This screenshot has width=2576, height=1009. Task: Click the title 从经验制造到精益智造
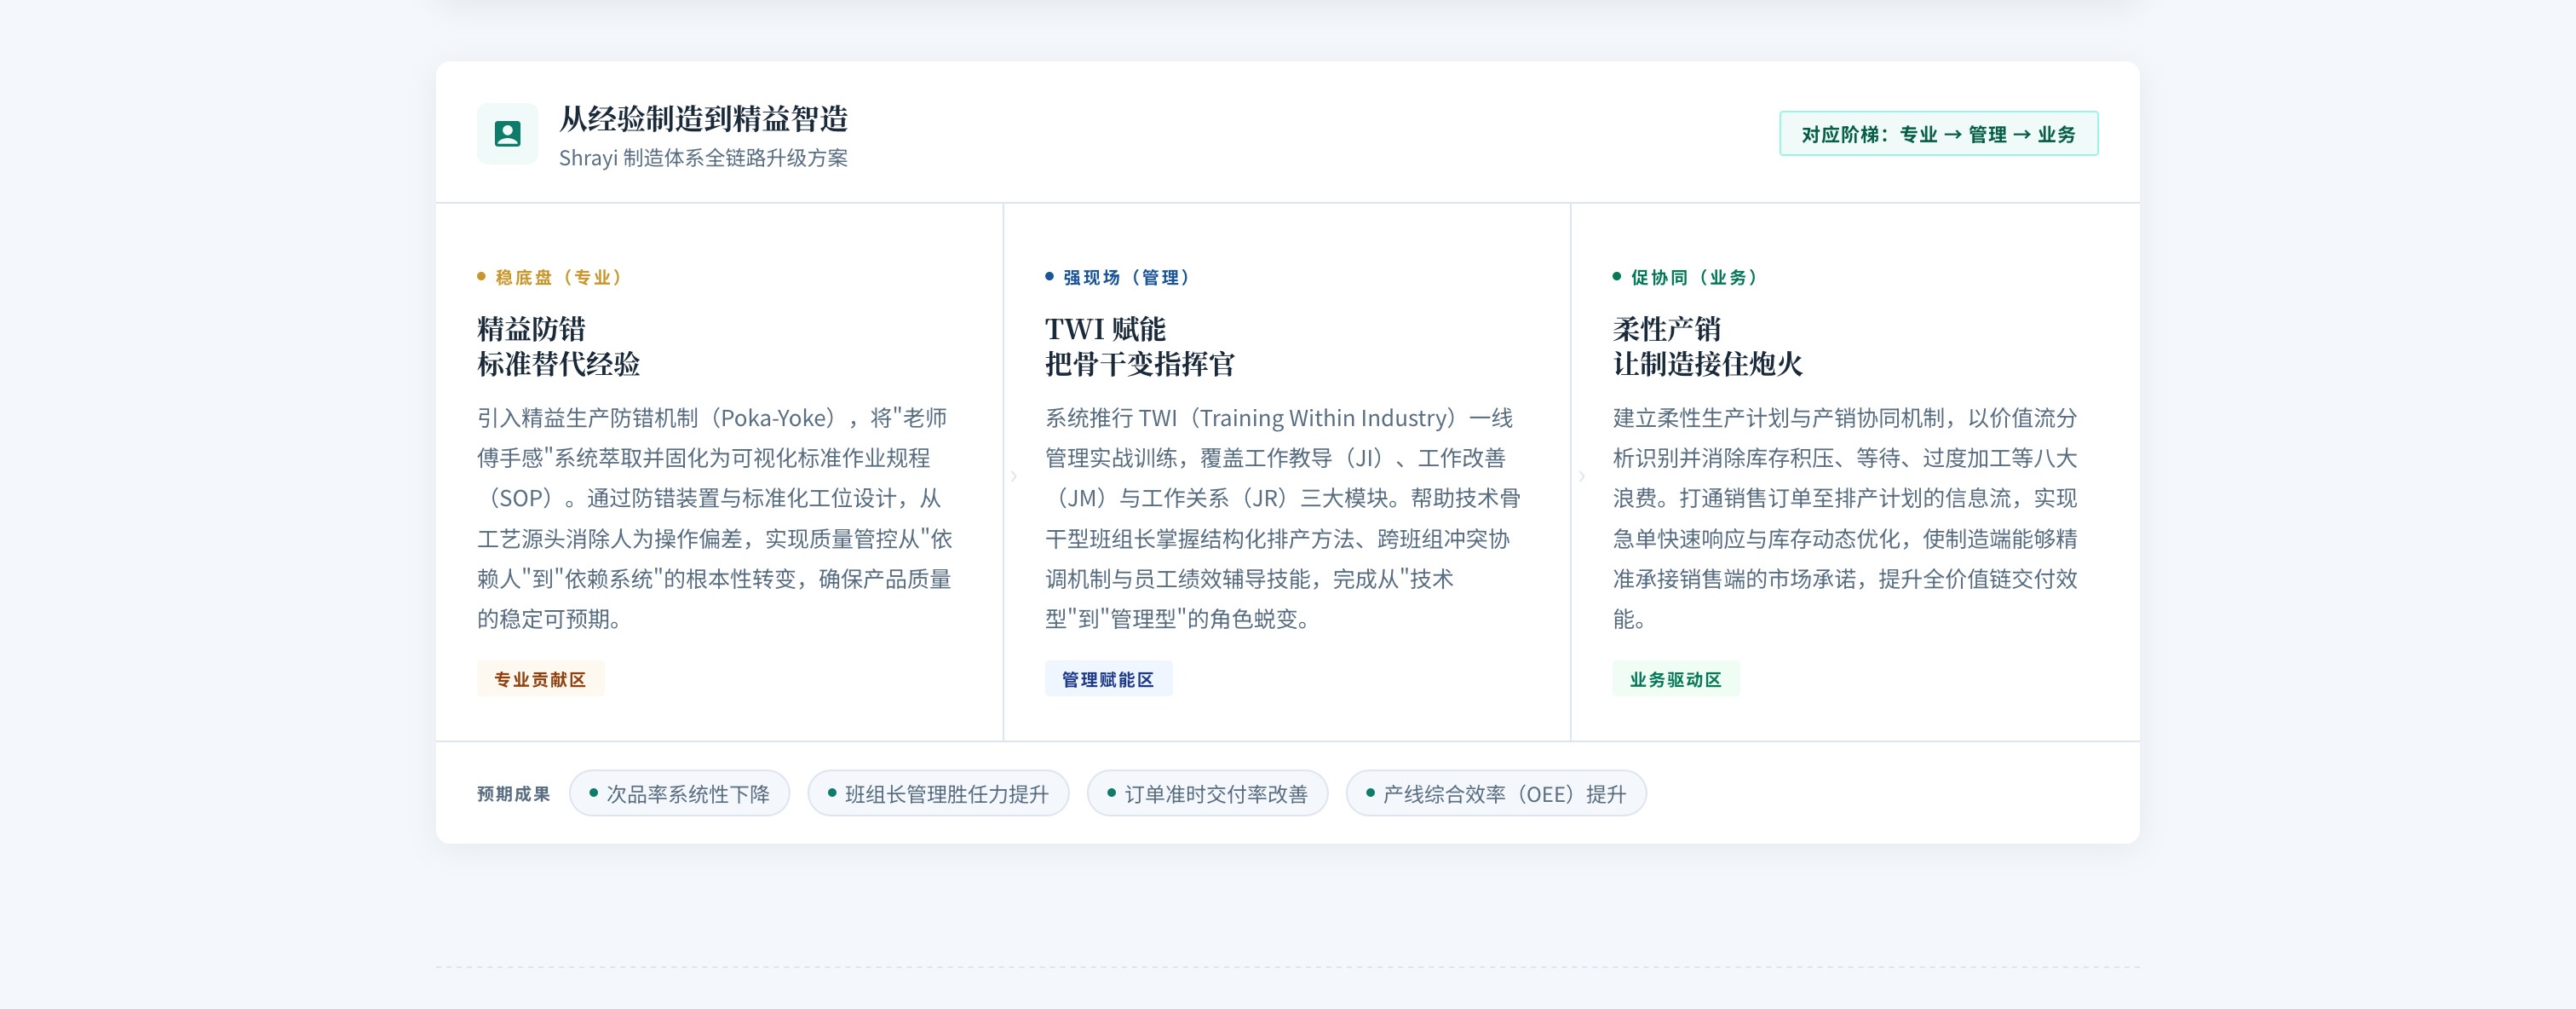click(x=703, y=119)
